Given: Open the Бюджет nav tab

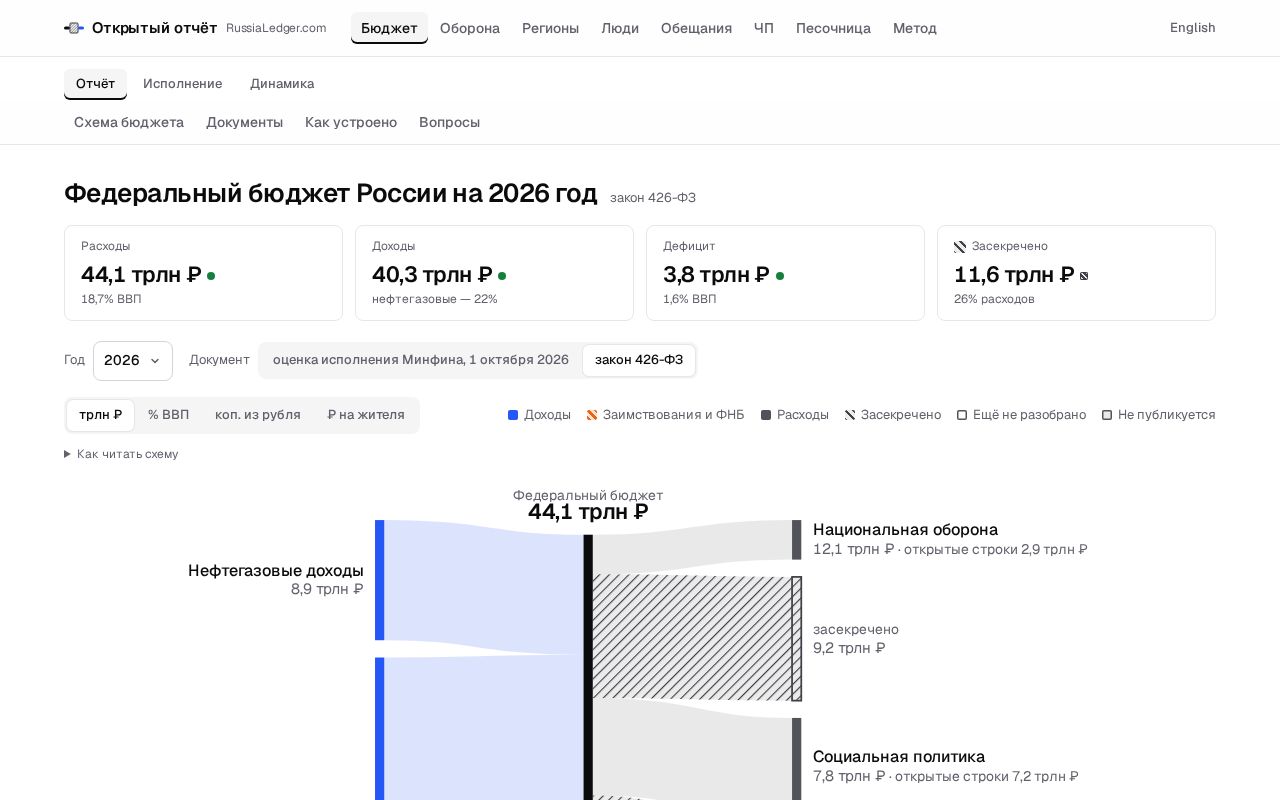Looking at the screenshot, I should pos(389,28).
